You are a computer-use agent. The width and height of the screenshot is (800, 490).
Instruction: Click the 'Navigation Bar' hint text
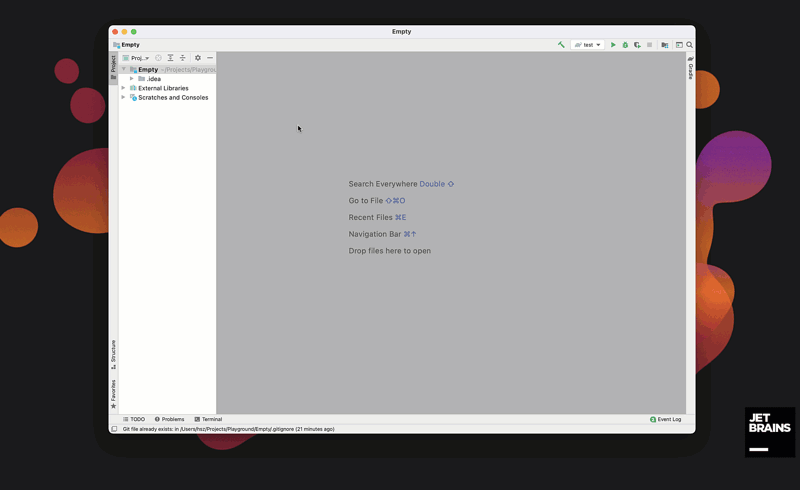tap(374, 234)
